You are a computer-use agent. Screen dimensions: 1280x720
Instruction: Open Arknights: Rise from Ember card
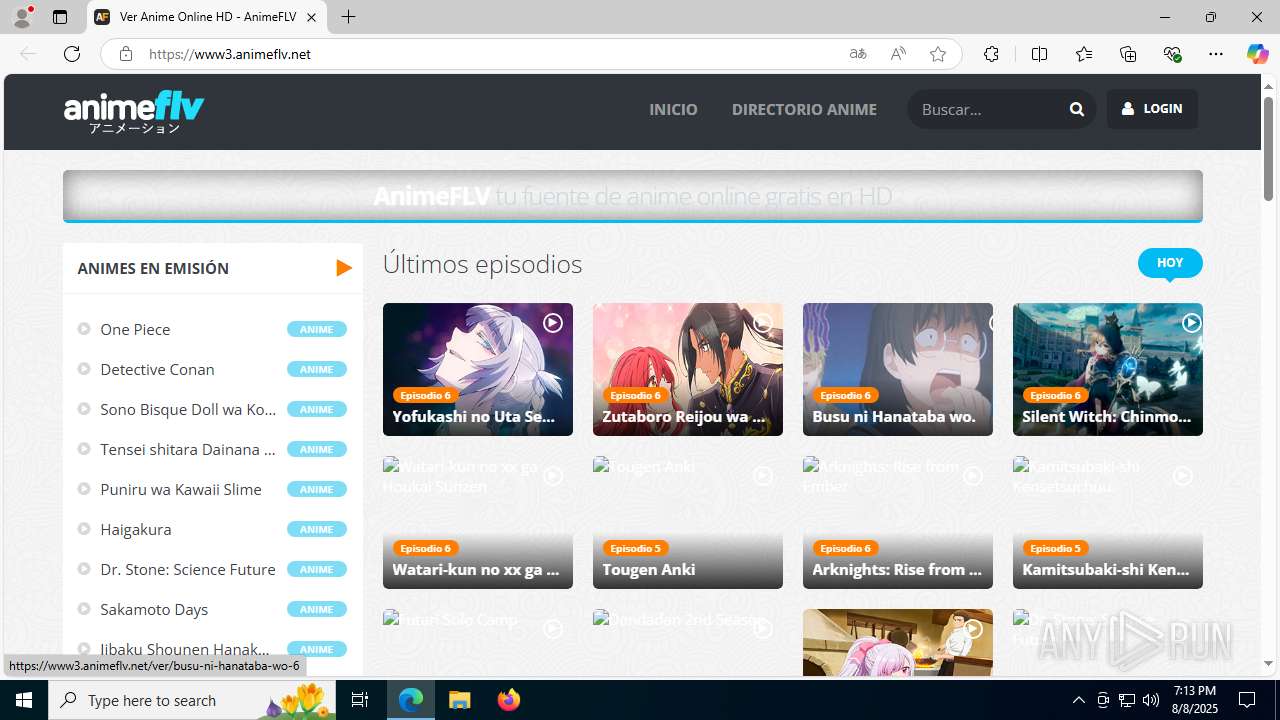[x=898, y=522]
